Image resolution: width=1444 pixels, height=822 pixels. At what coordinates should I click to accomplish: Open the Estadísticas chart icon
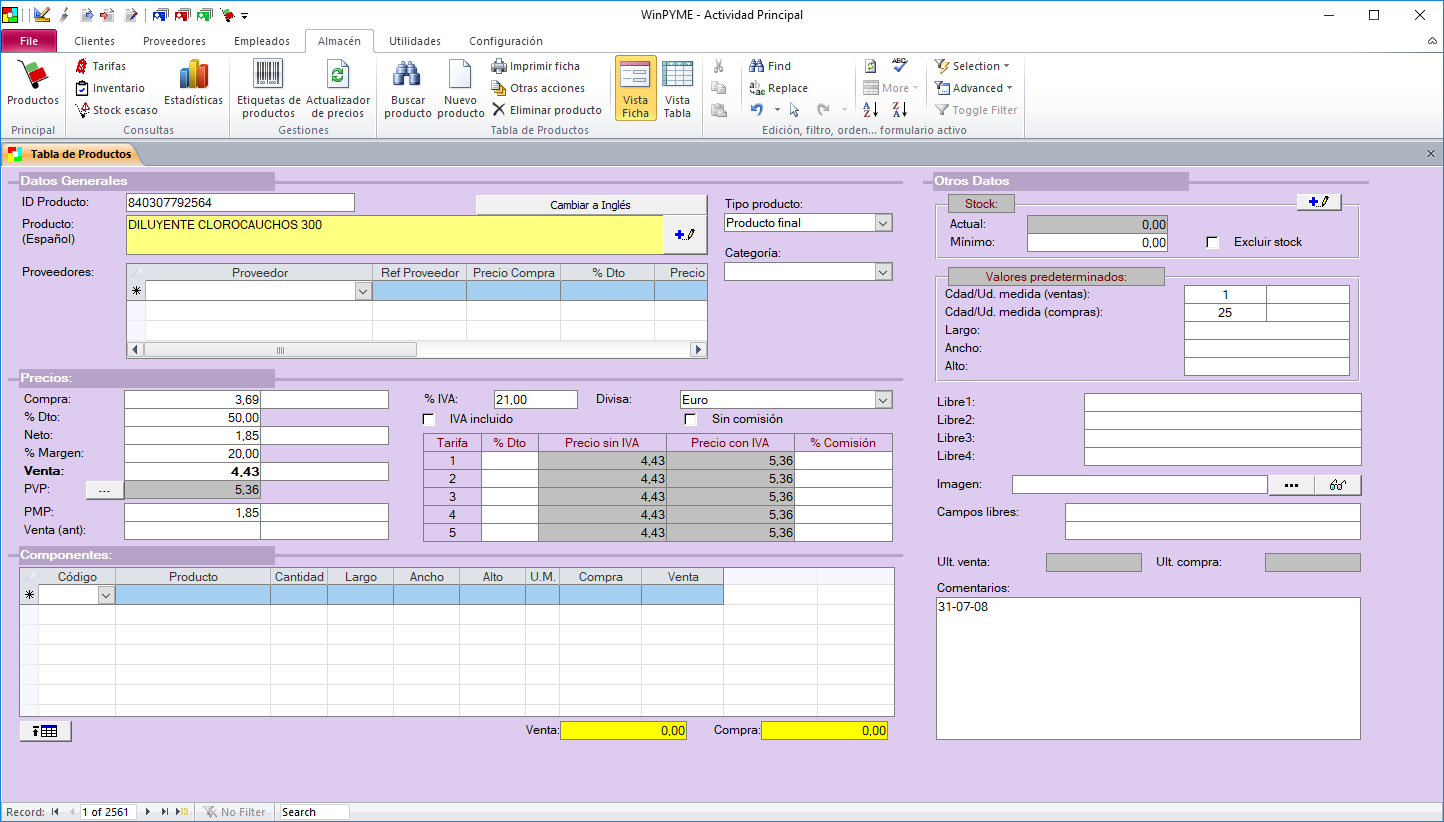(x=193, y=84)
